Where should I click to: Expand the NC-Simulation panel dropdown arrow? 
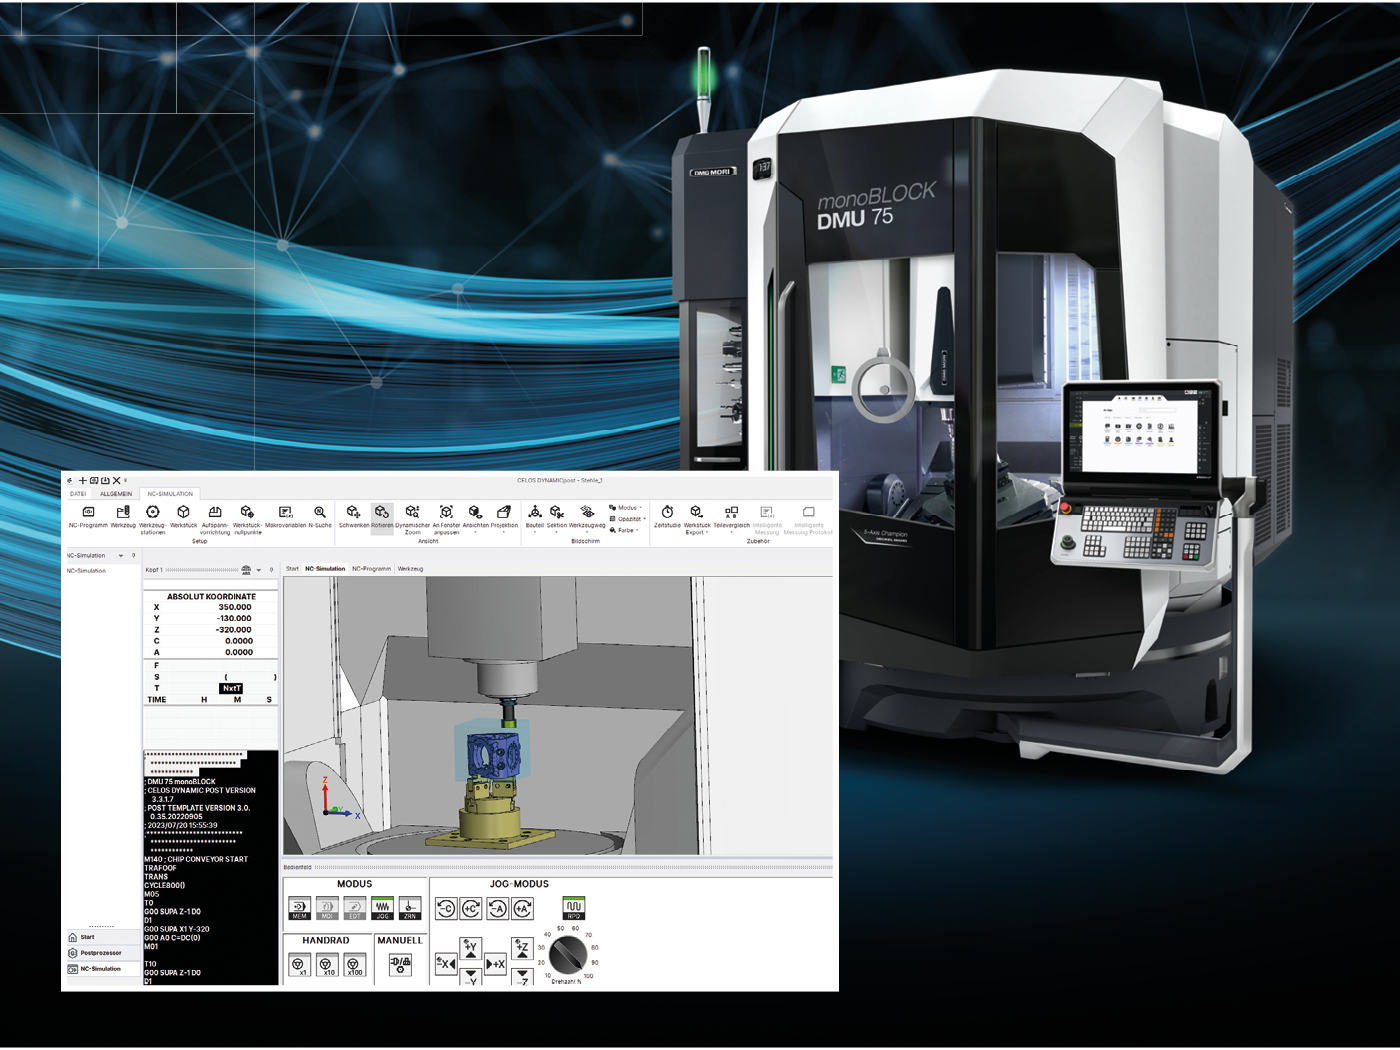tap(121, 556)
